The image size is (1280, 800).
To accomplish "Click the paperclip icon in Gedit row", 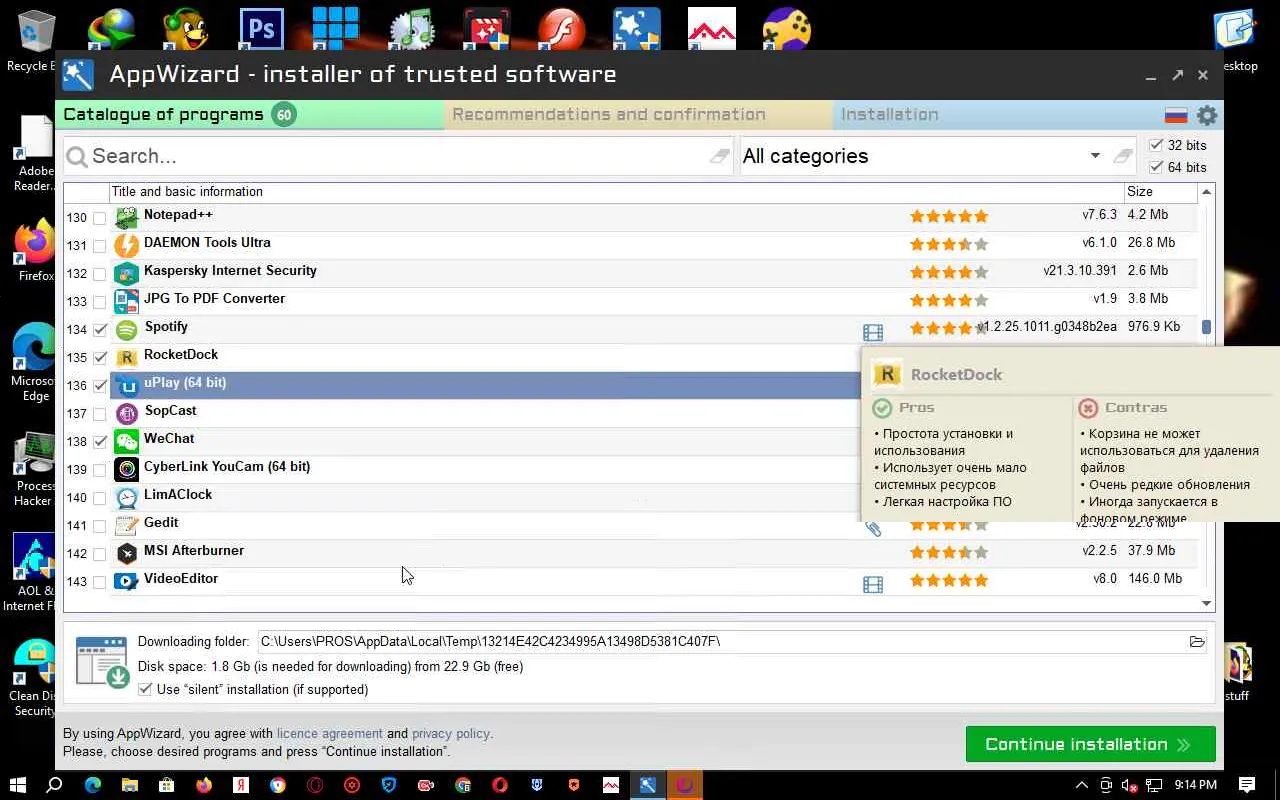I will 873,528.
